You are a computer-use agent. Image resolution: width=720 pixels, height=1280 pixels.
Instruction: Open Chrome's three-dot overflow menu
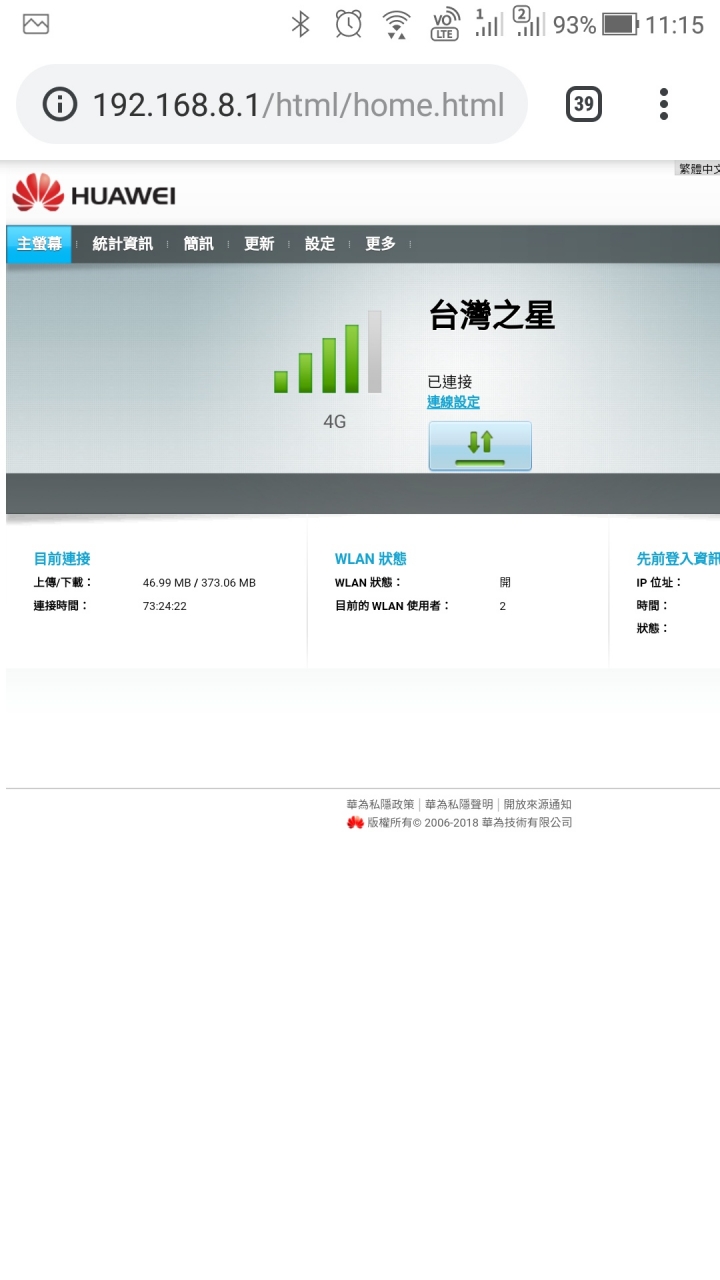[664, 104]
